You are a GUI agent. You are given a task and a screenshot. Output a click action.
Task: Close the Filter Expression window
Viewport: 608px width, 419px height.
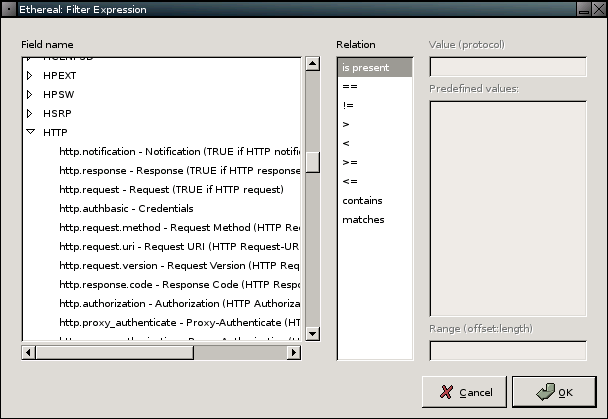point(599,9)
